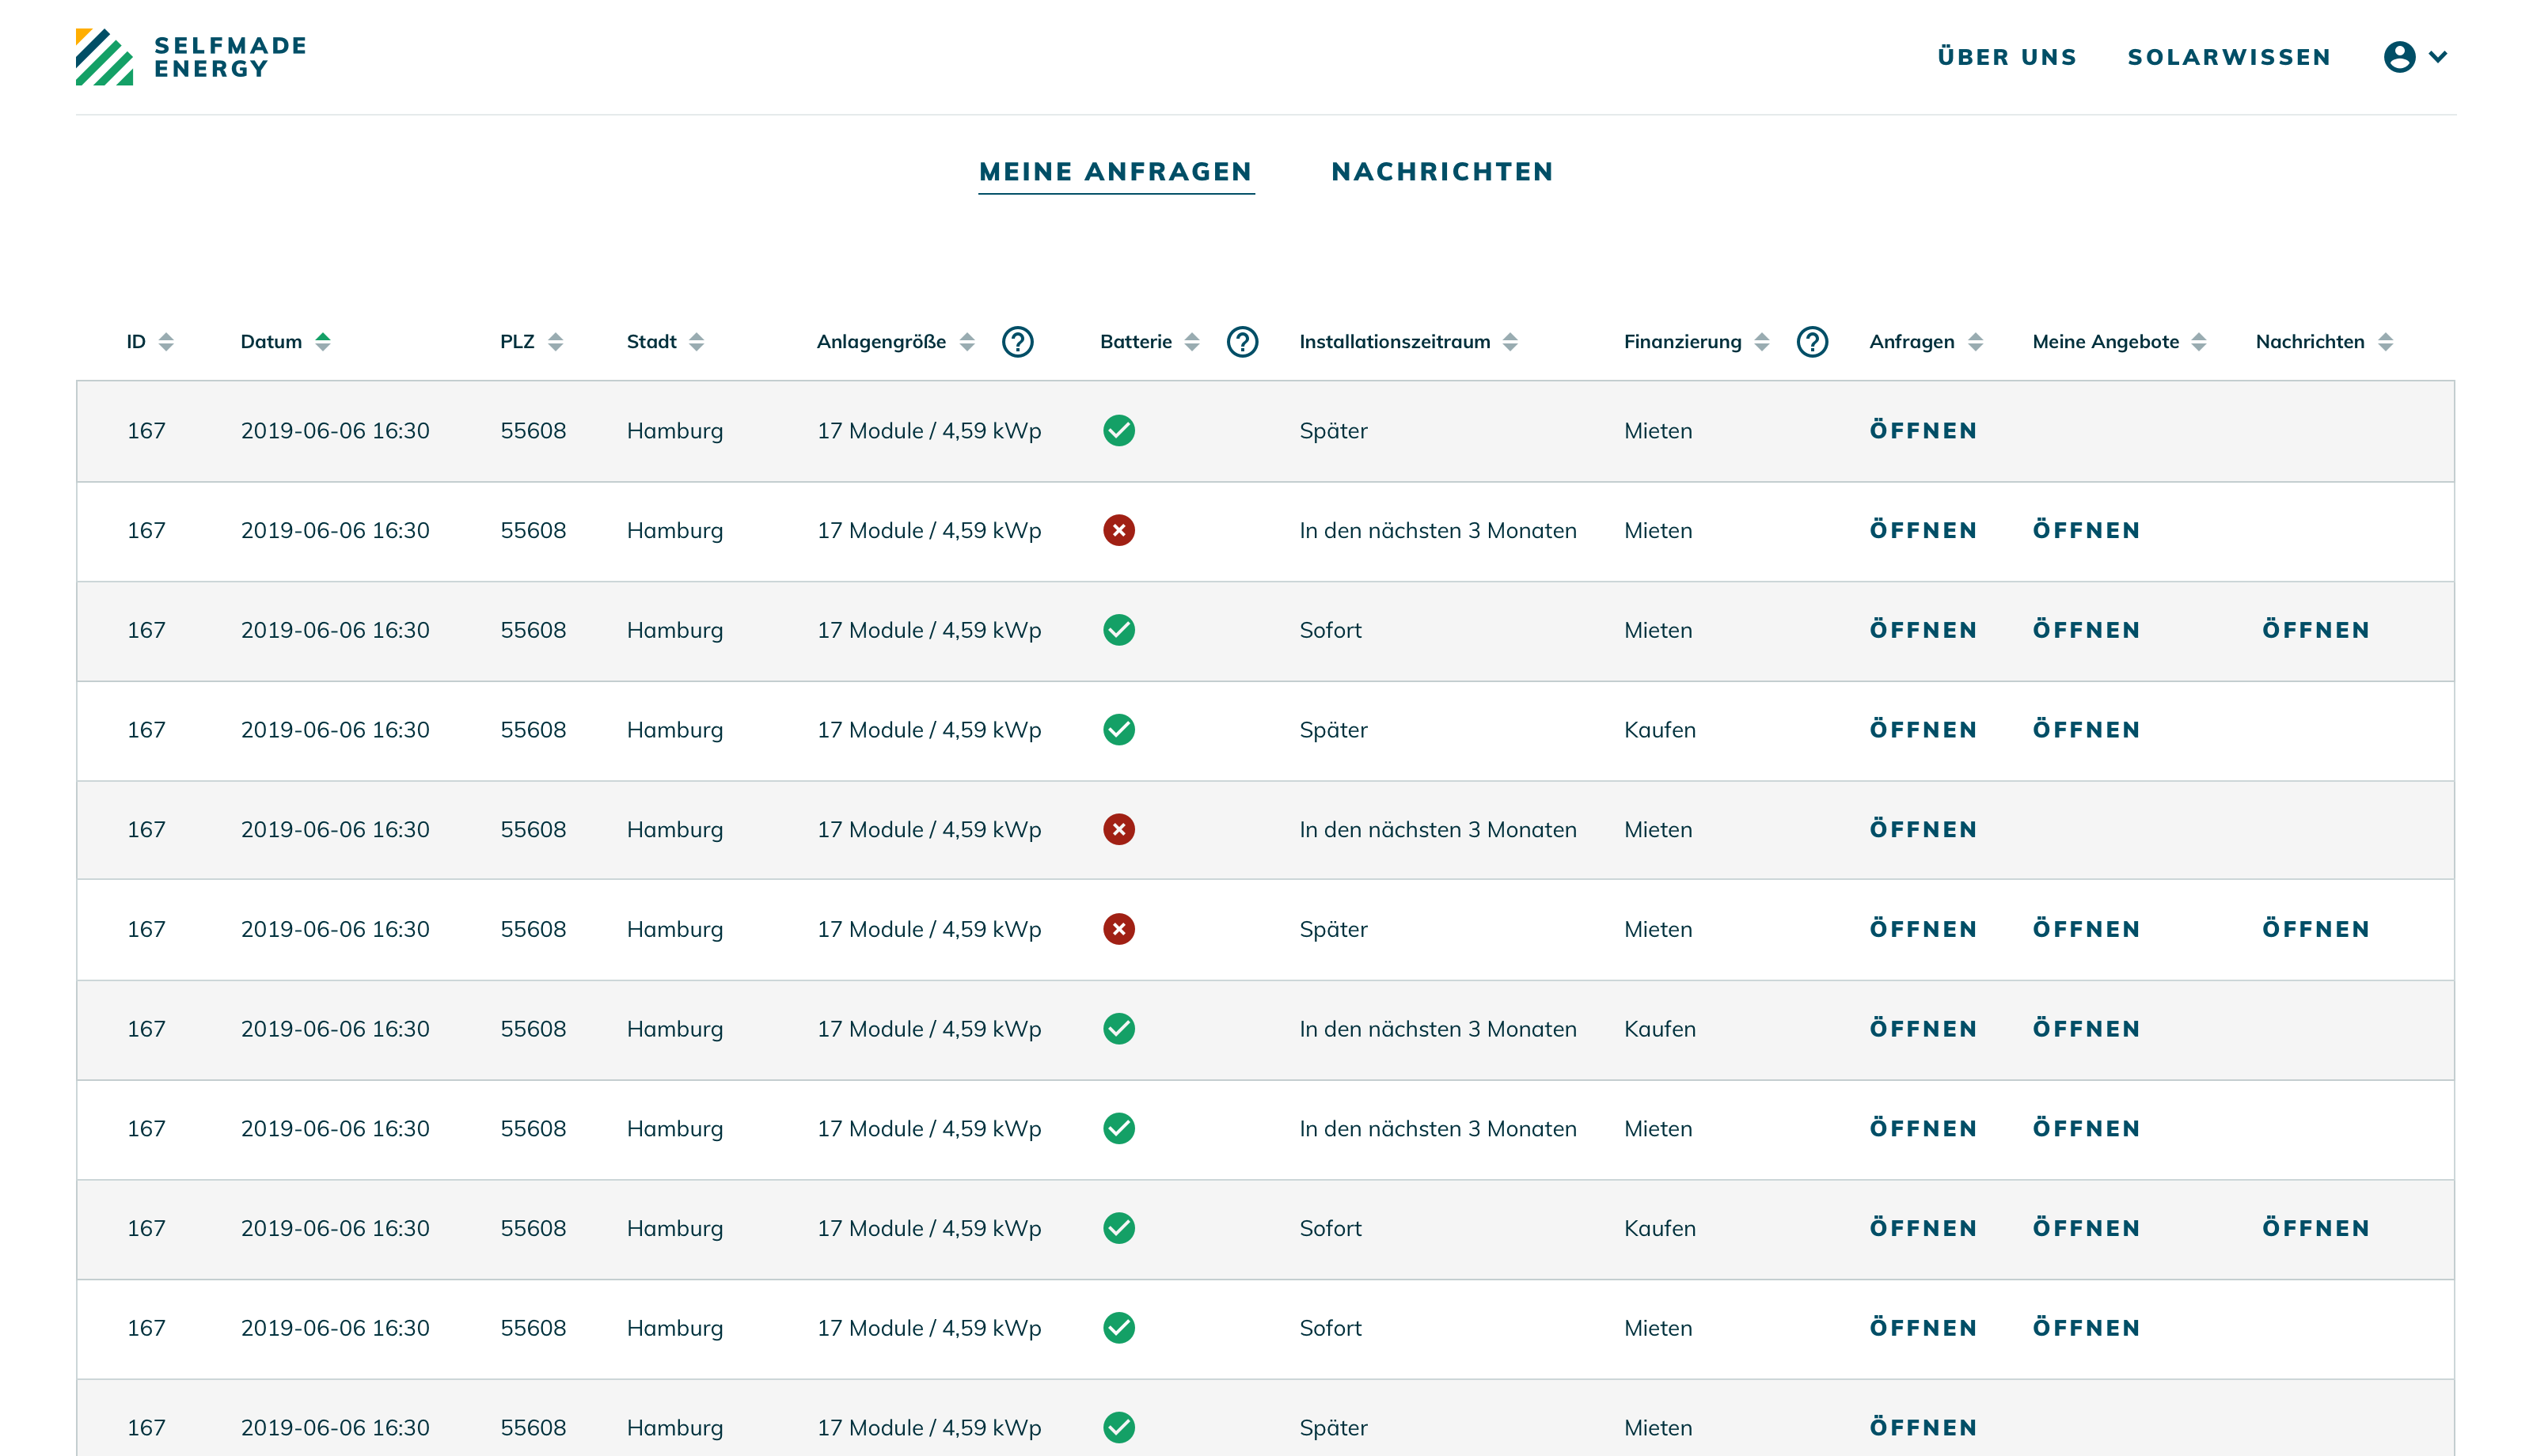Screen dimensions: 2533x1456
Task: Open the Solarwissen navigation link
Action: pyautogui.click(x=2229, y=57)
